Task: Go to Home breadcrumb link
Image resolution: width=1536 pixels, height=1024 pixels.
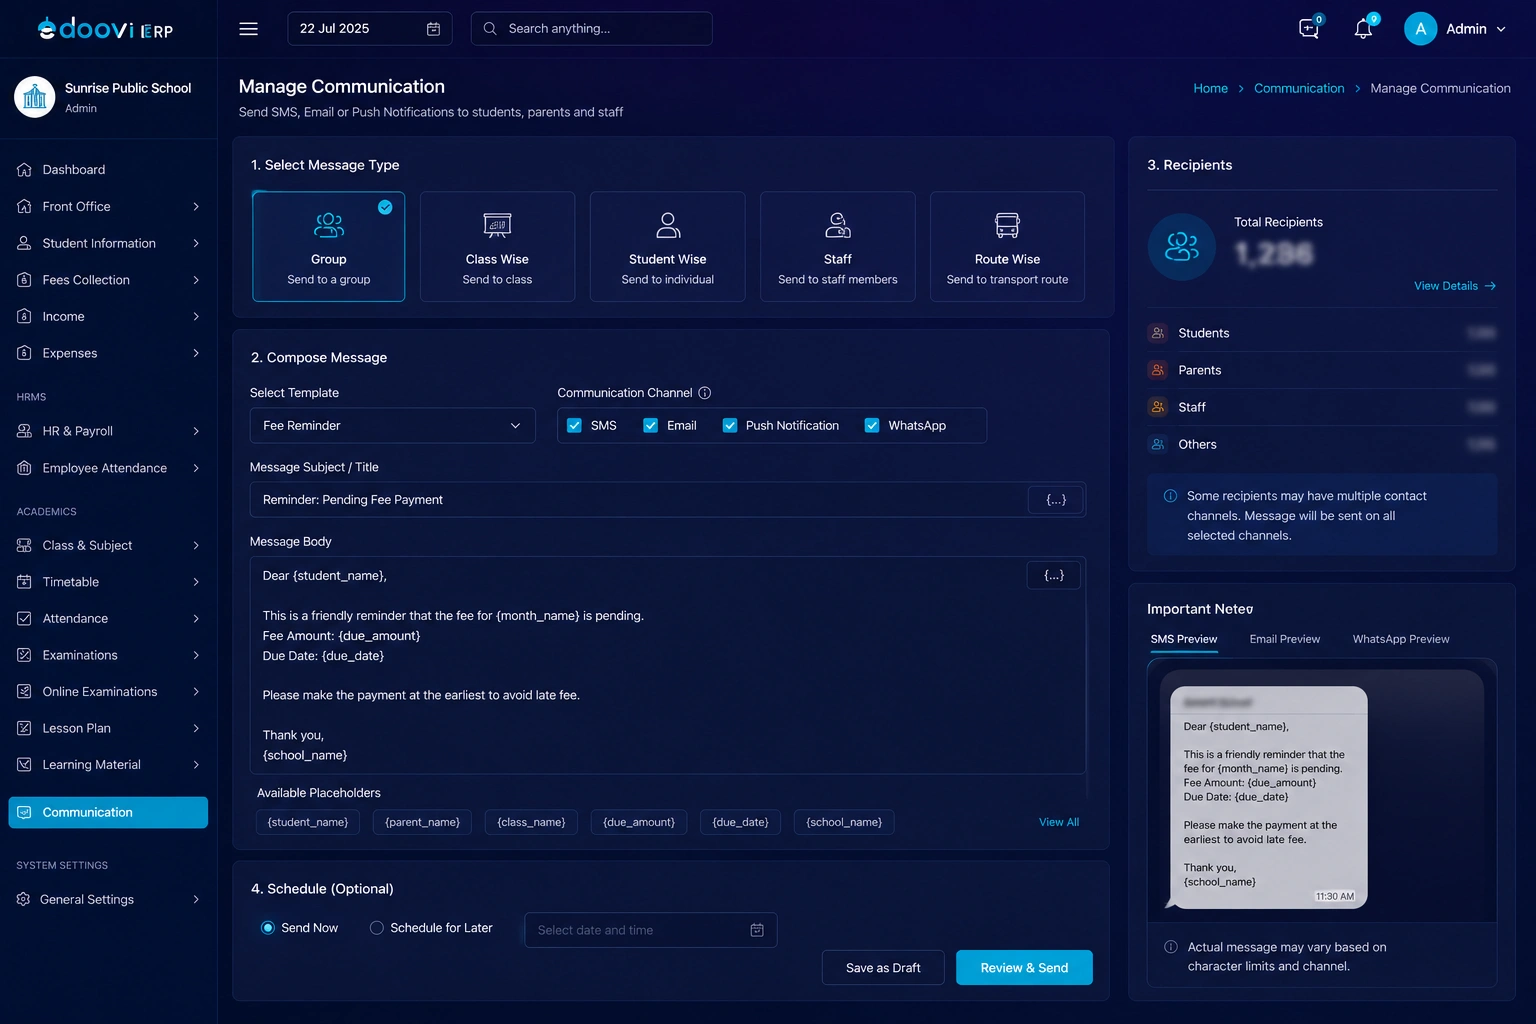Action: pyautogui.click(x=1210, y=89)
